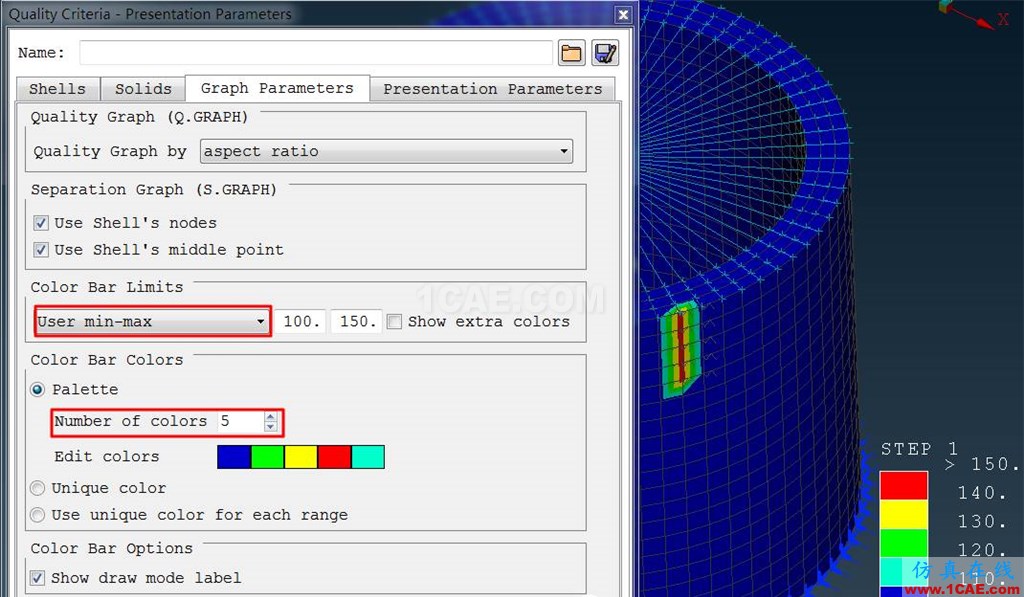Enable Show extra colors checkbox
The width and height of the screenshot is (1024, 597).
(x=394, y=322)
